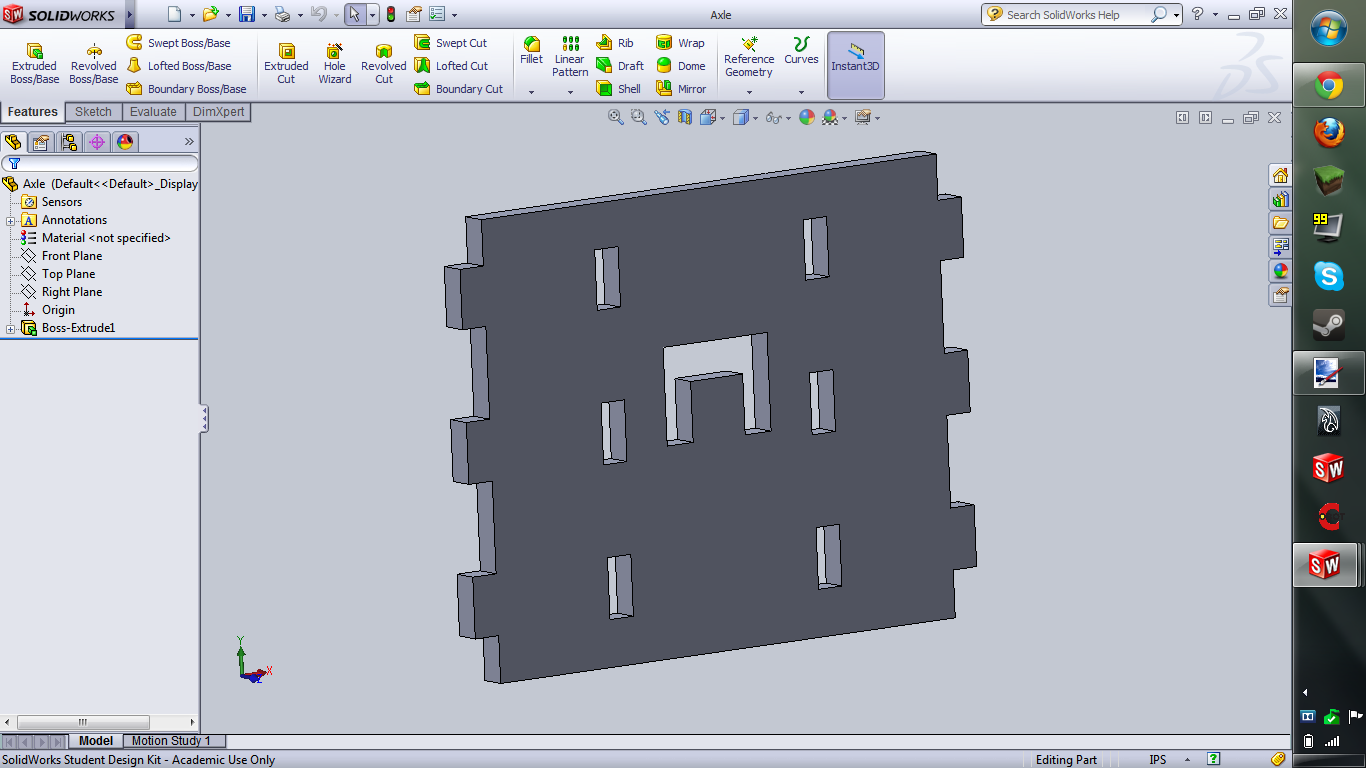1366x768 pixels.
Task: Switch to the Features tab
Action: point(33,112)
